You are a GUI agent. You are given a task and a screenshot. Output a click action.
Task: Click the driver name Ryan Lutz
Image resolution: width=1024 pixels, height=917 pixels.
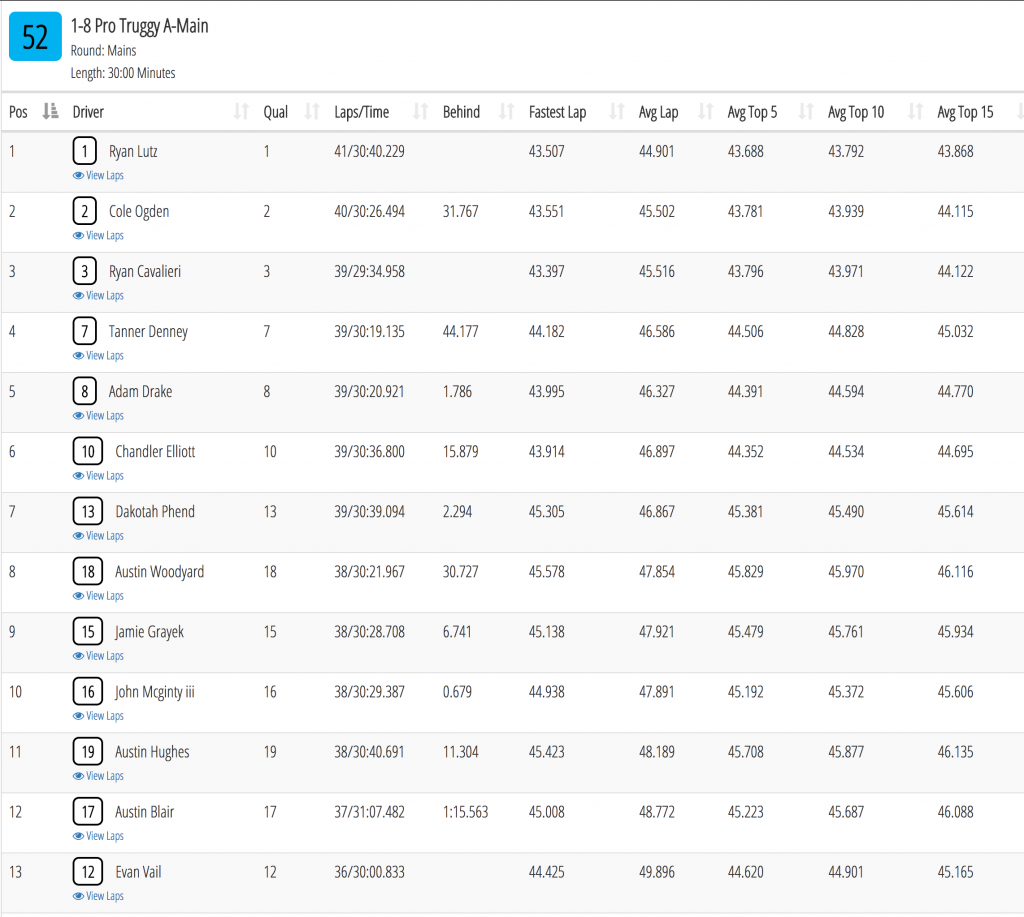133,152
